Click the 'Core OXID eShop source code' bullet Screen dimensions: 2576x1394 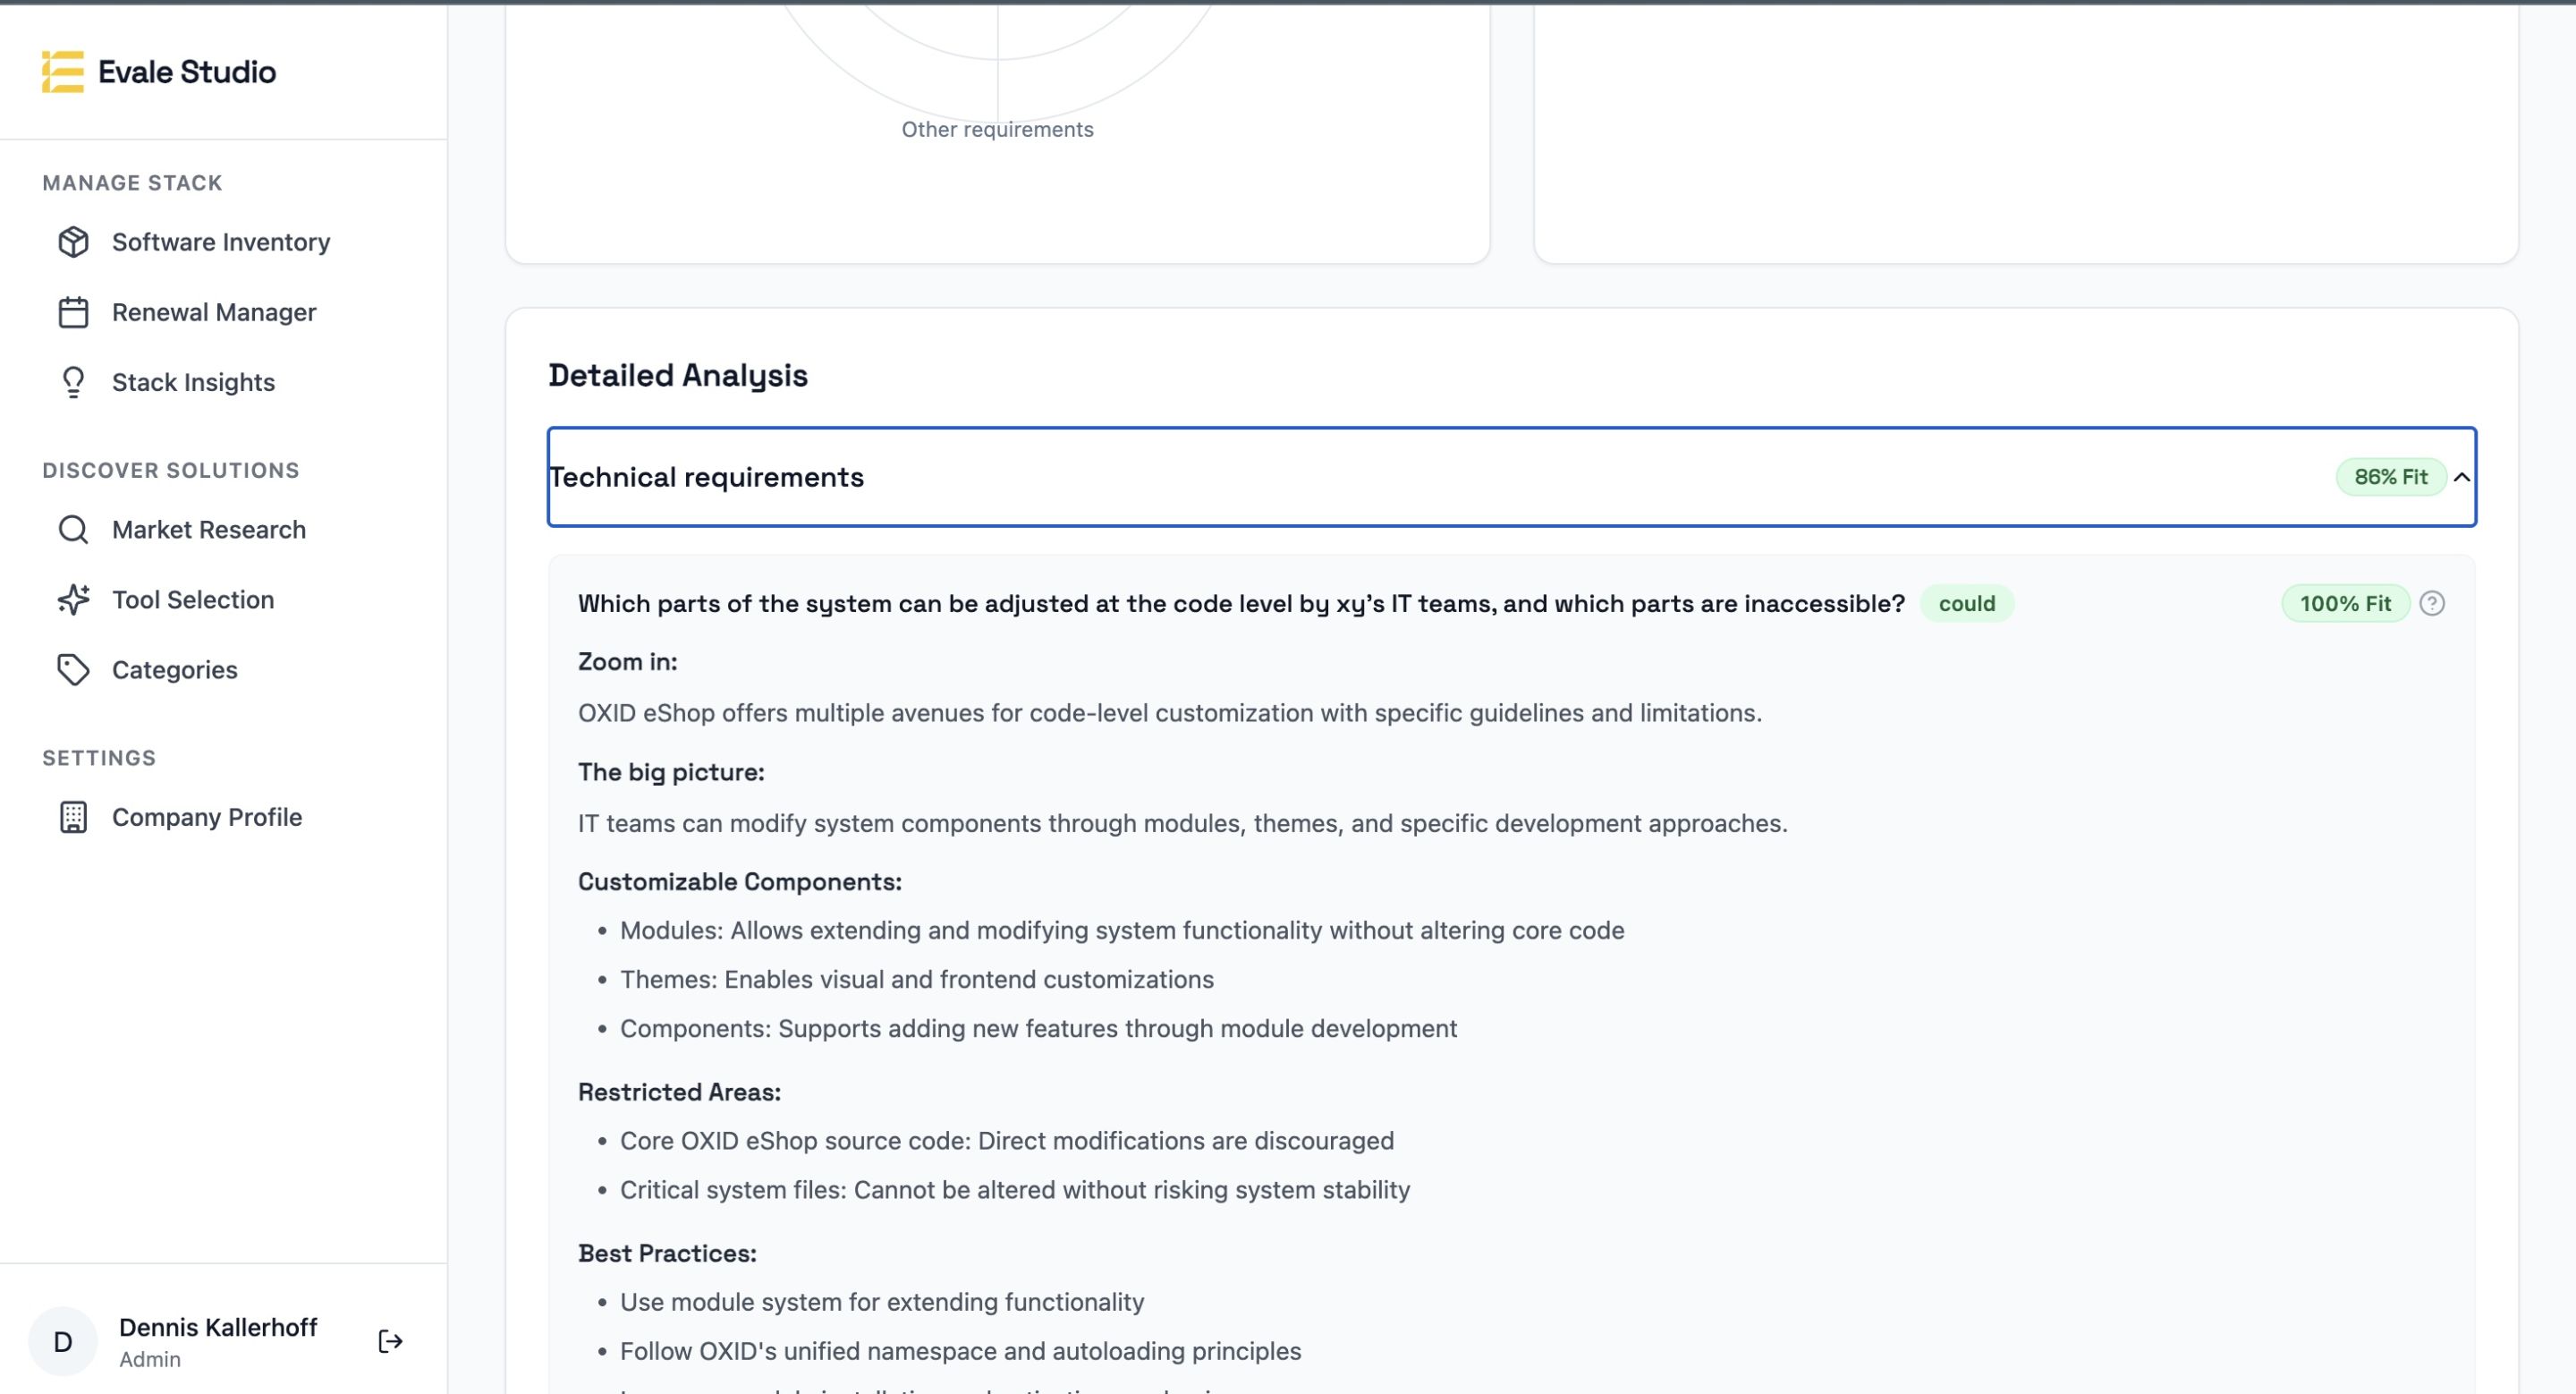pyautogui.click(x=1007, y=1141)
